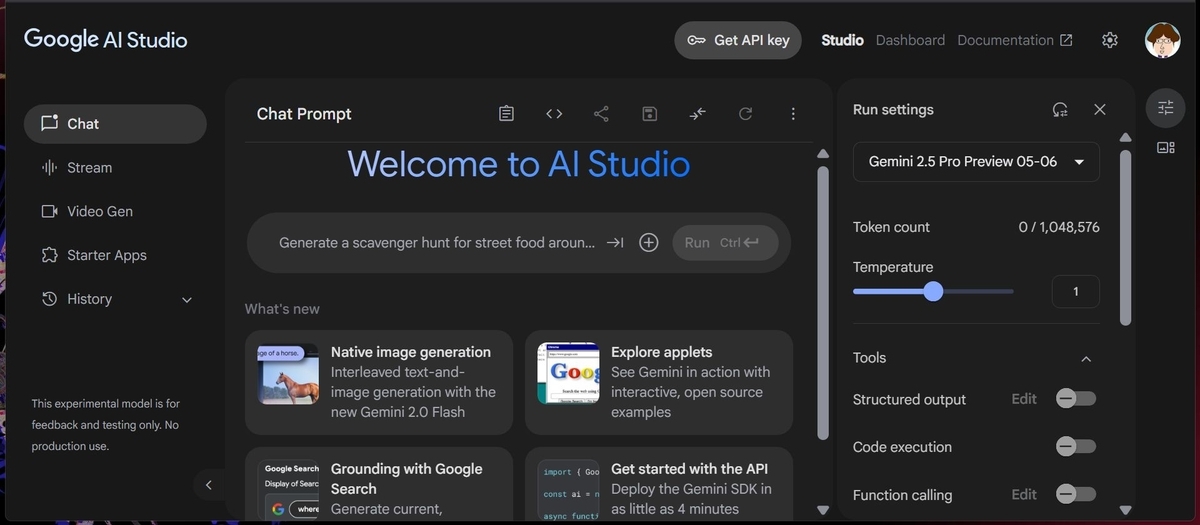Click the Run settings scroll down arrow
The height and width of the screenshot is (525, 1200).
pos(1126,509)
